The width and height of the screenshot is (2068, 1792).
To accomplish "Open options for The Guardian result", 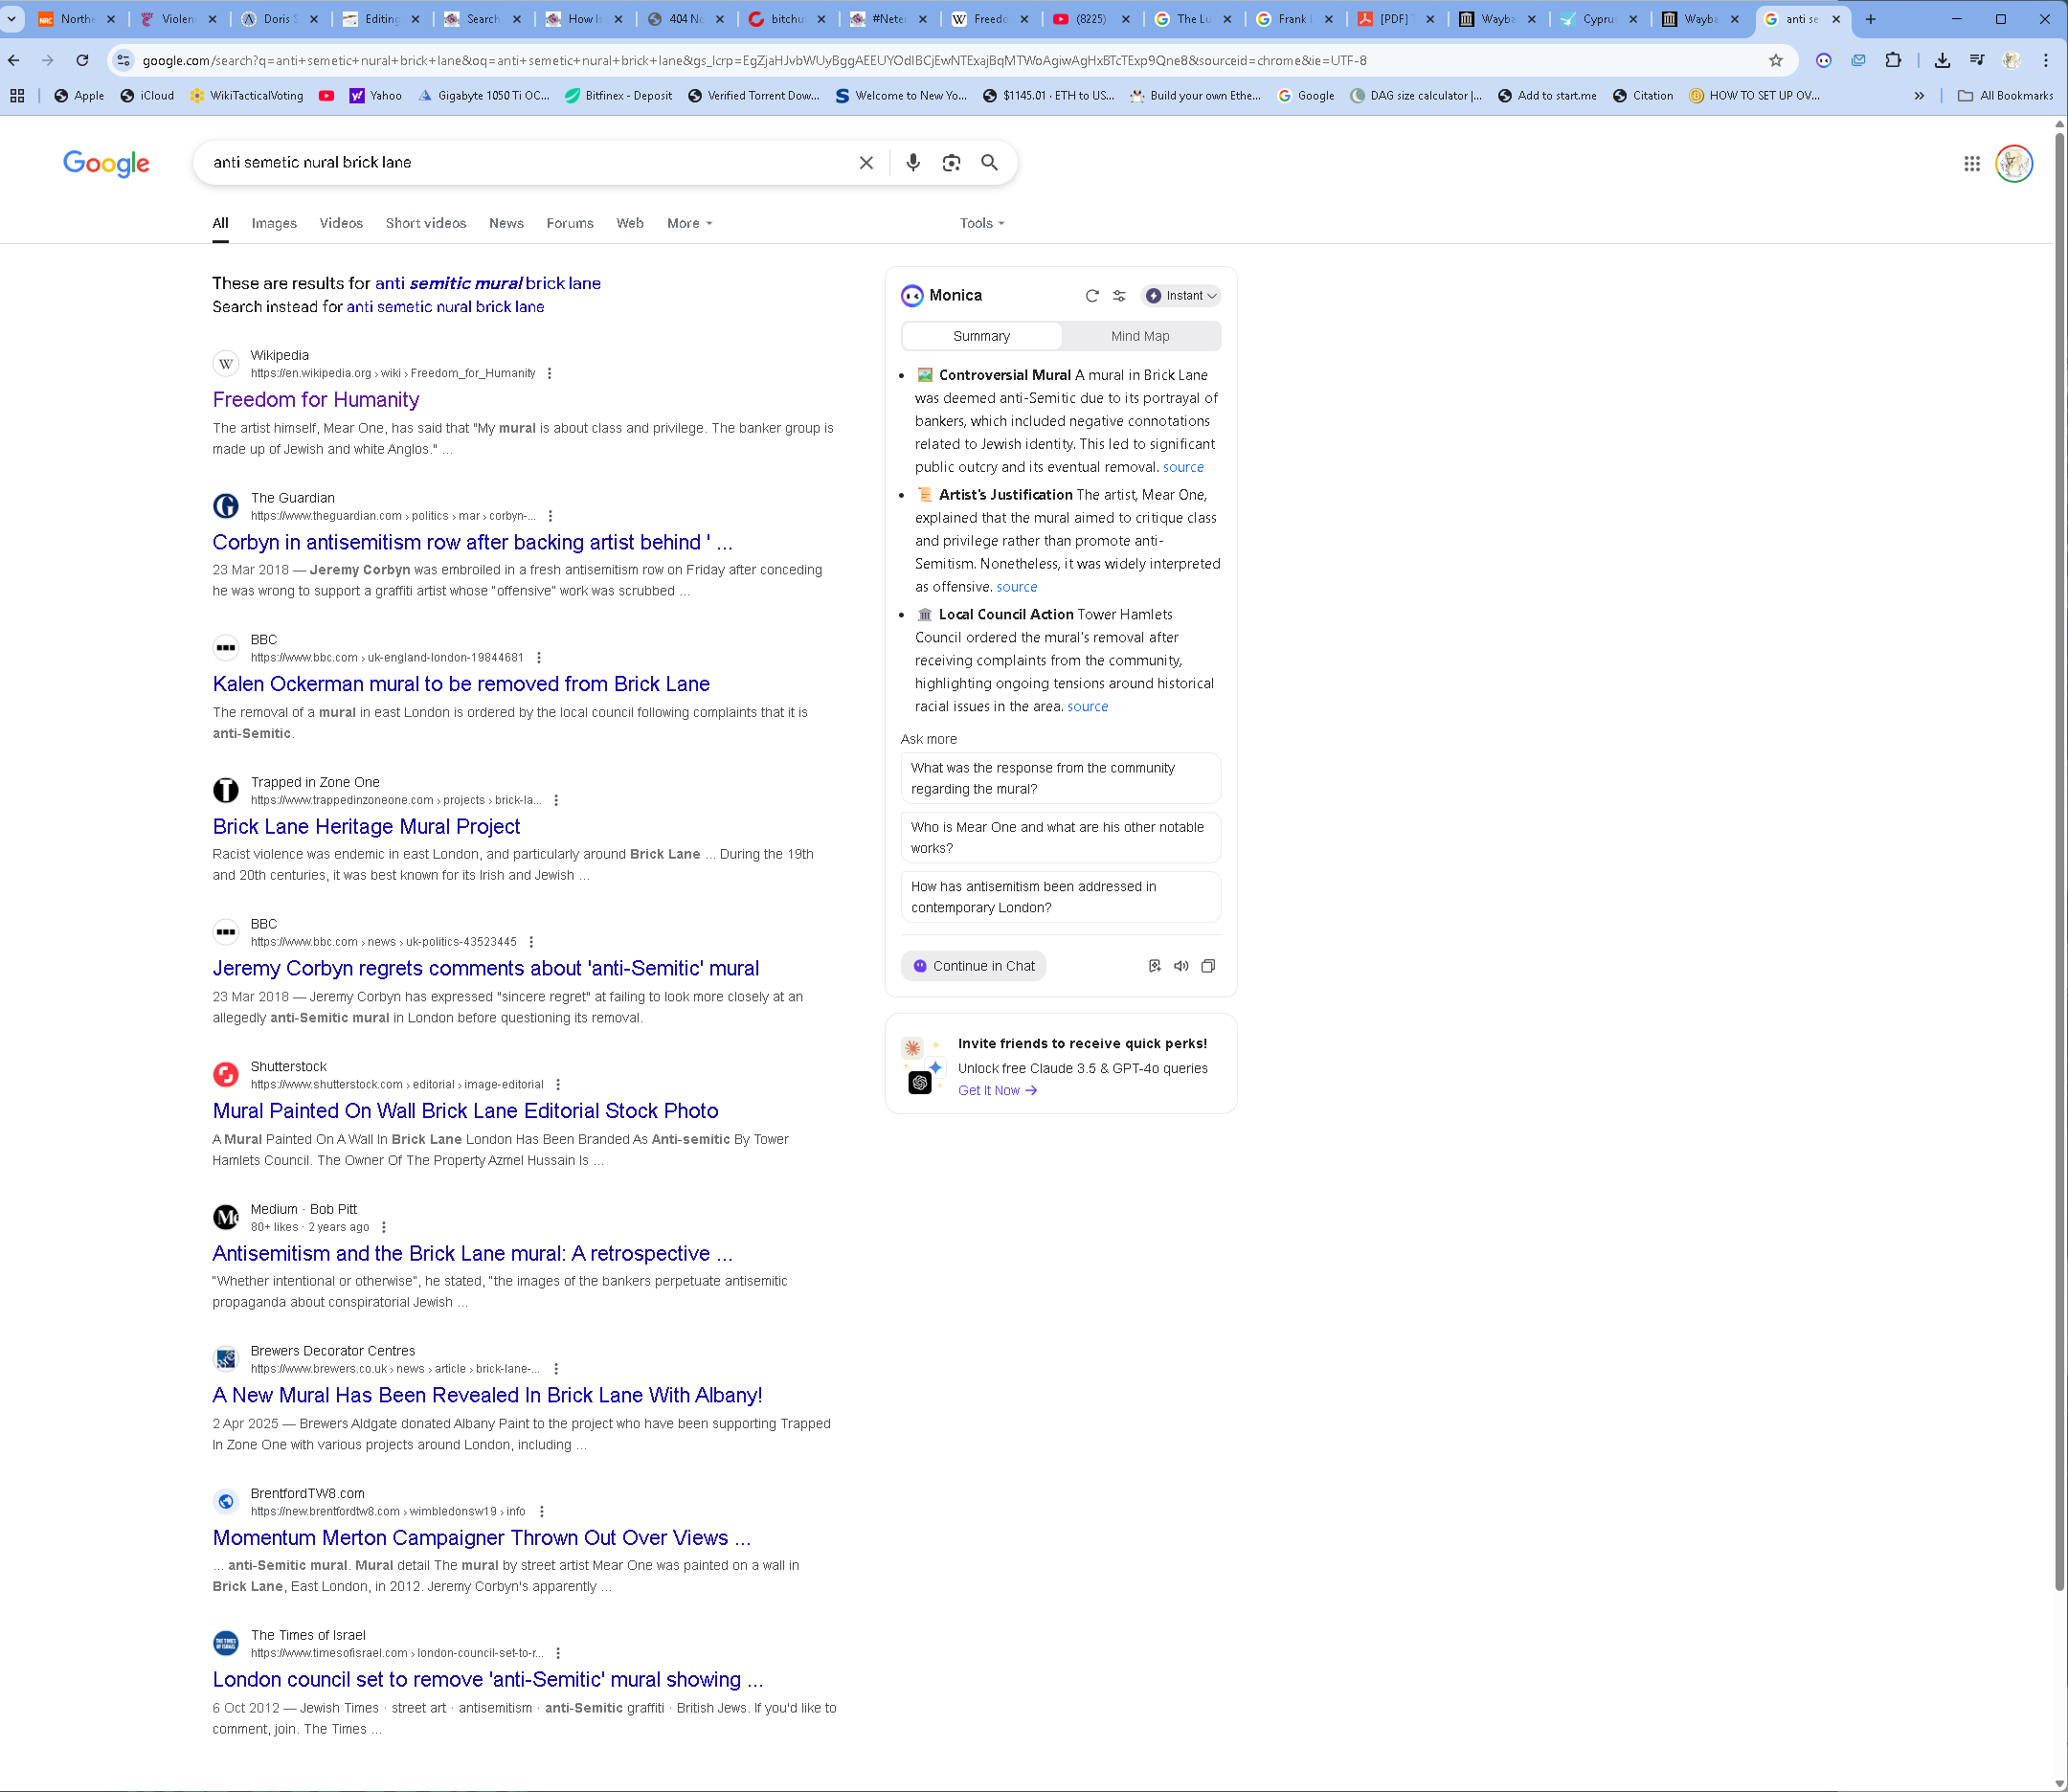I will (550, 517).
